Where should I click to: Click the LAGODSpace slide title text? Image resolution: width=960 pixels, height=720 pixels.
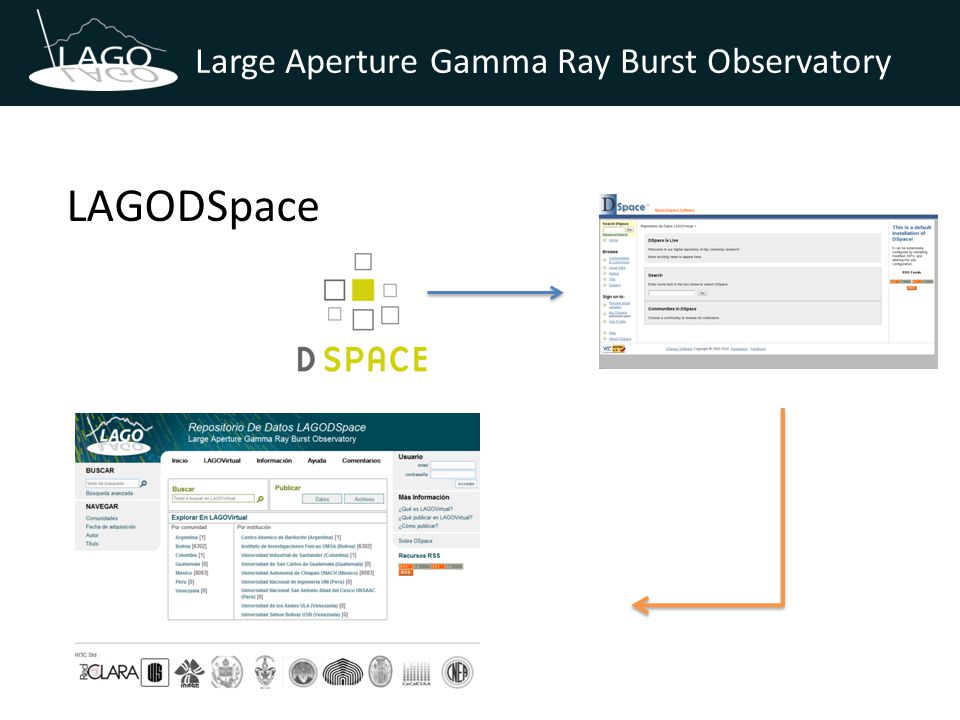[x=193, y=207]
